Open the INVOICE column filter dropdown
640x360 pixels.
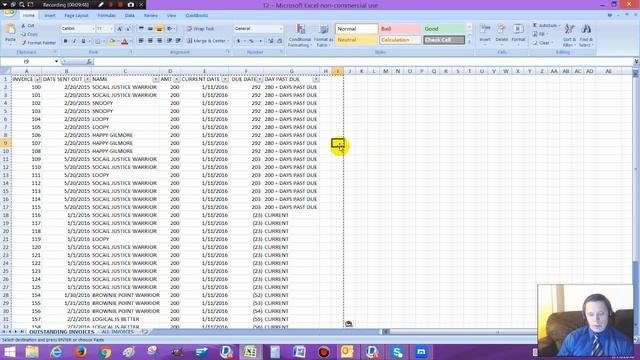[x=38, y=79]
